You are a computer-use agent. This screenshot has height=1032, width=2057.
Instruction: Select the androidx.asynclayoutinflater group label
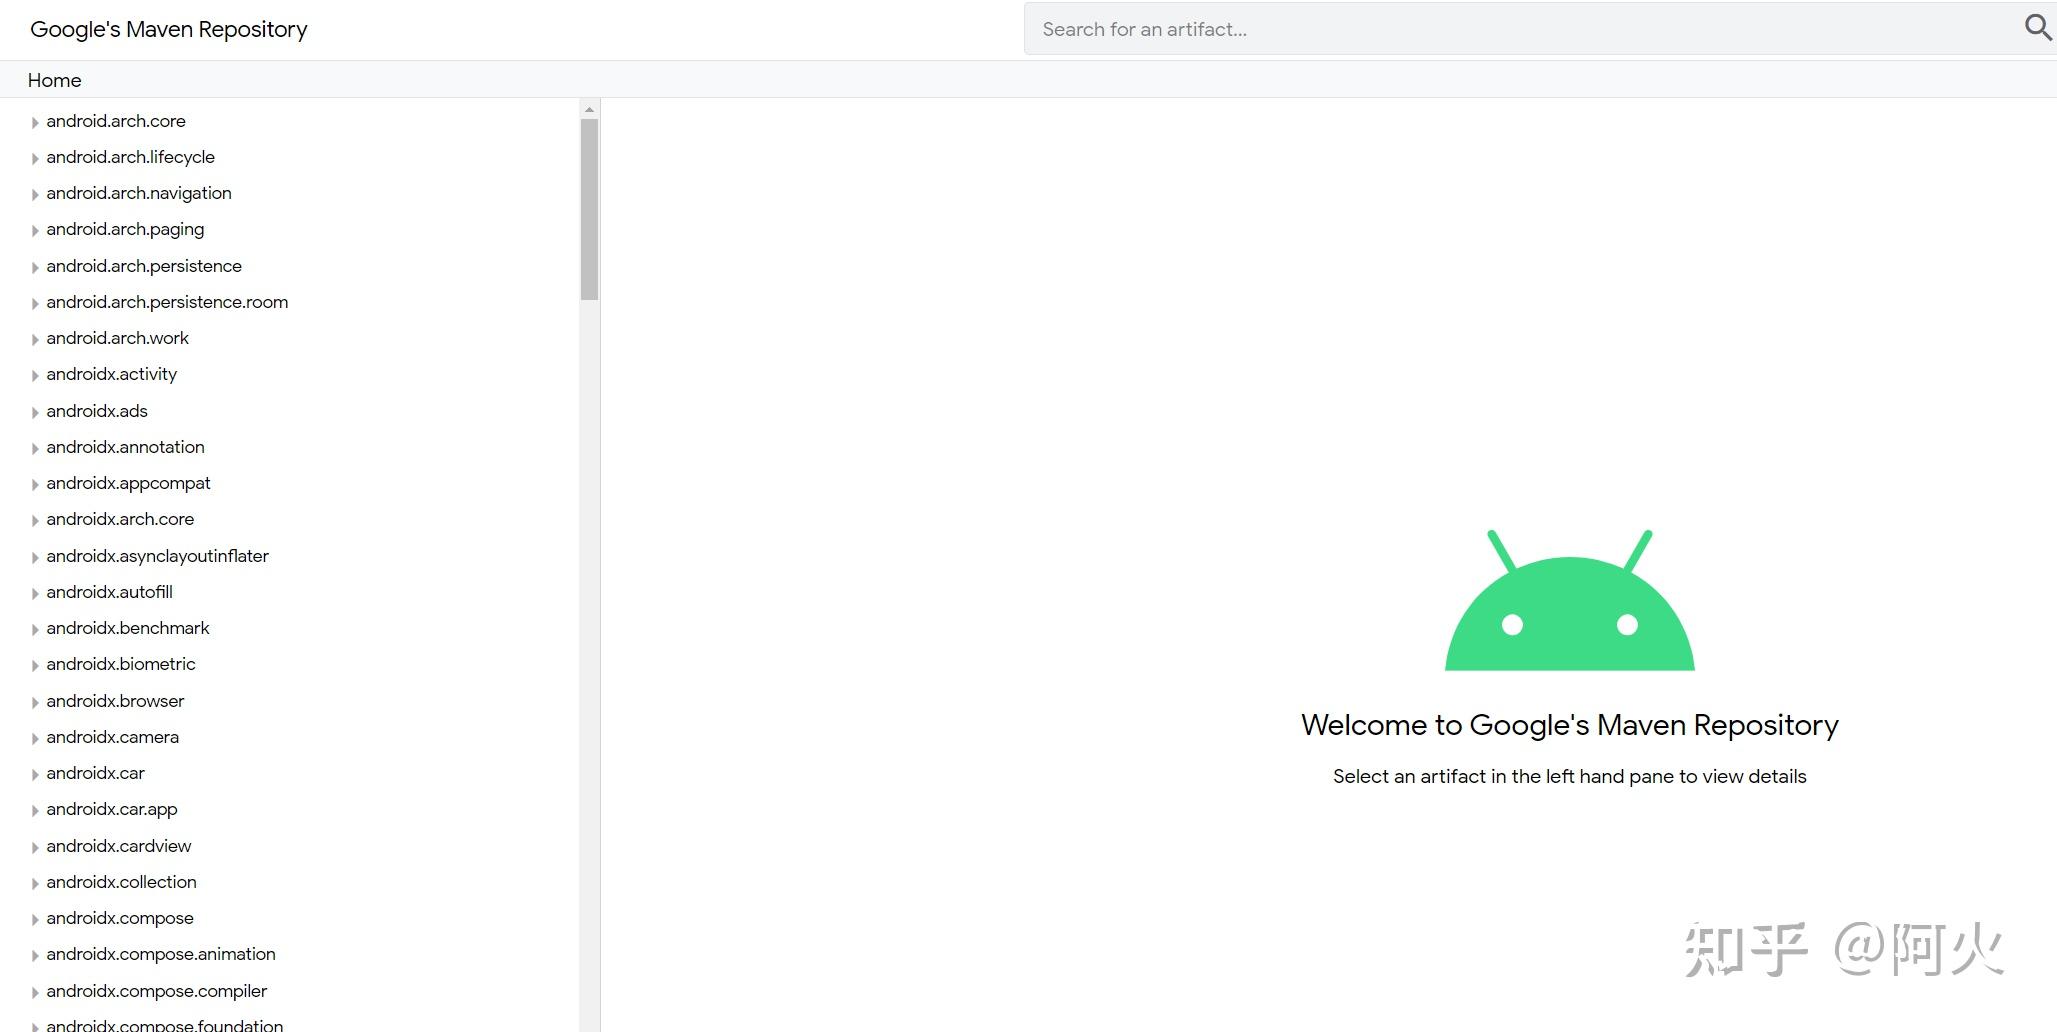[x=157, y=556]
